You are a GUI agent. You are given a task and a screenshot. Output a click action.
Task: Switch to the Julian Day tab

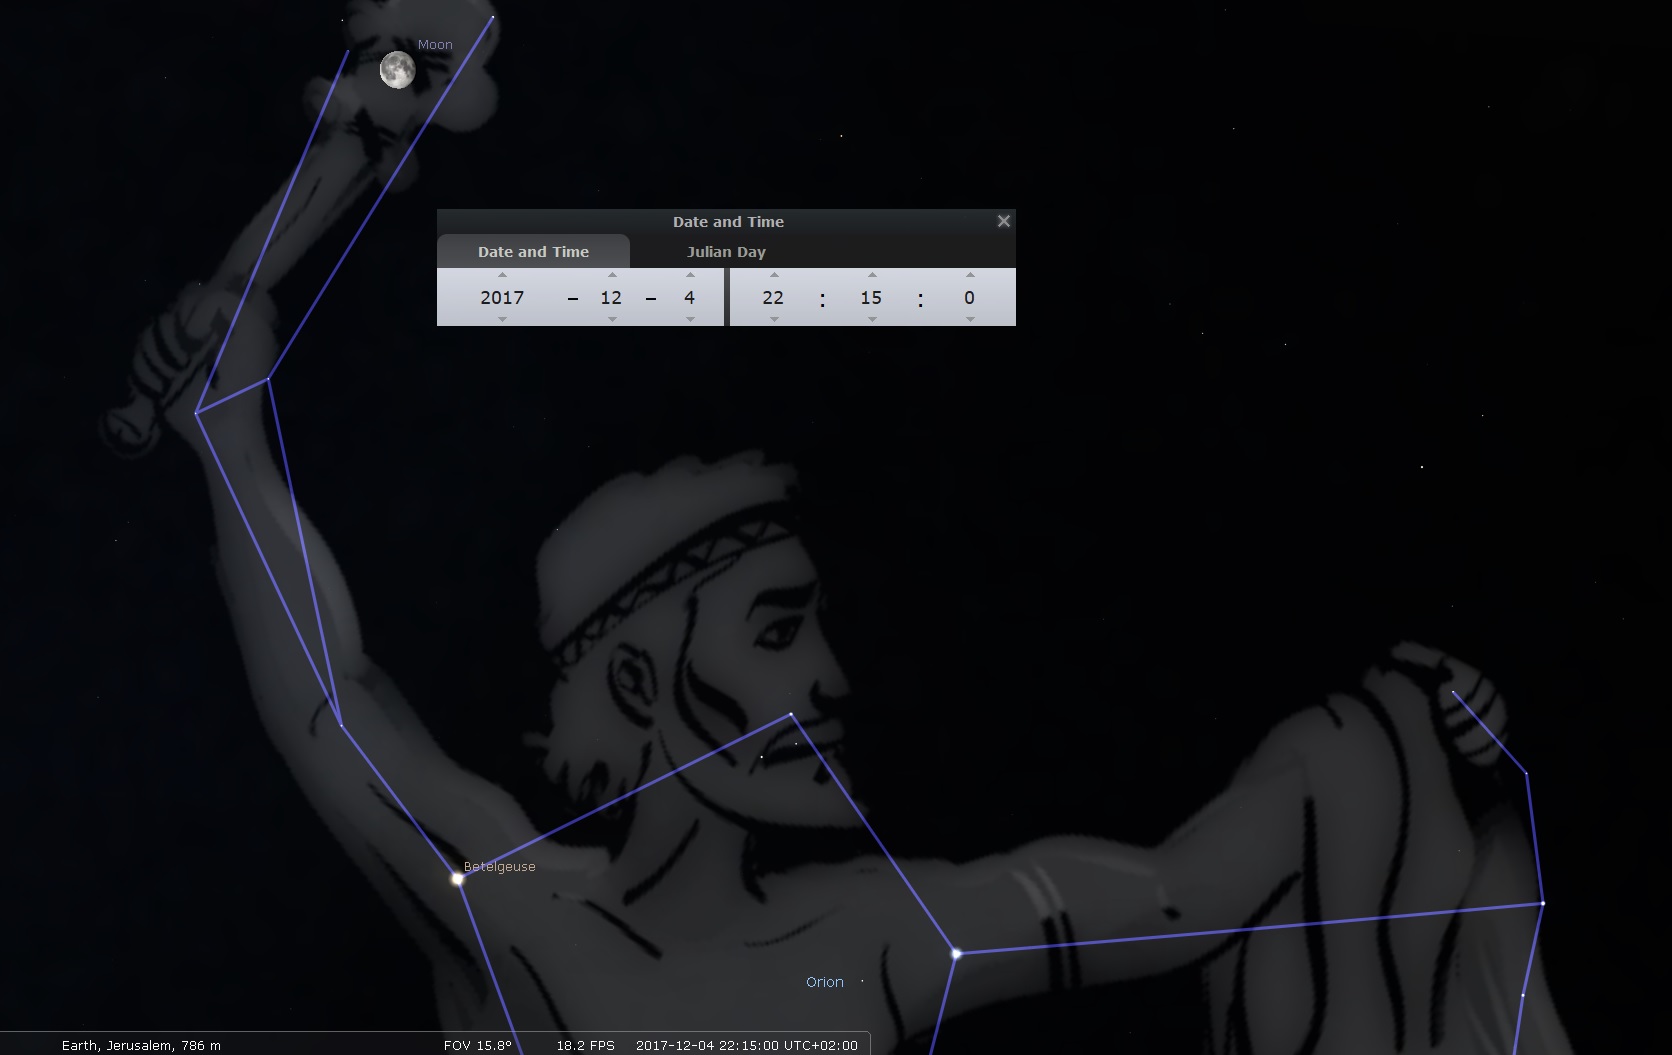point(726,252)
